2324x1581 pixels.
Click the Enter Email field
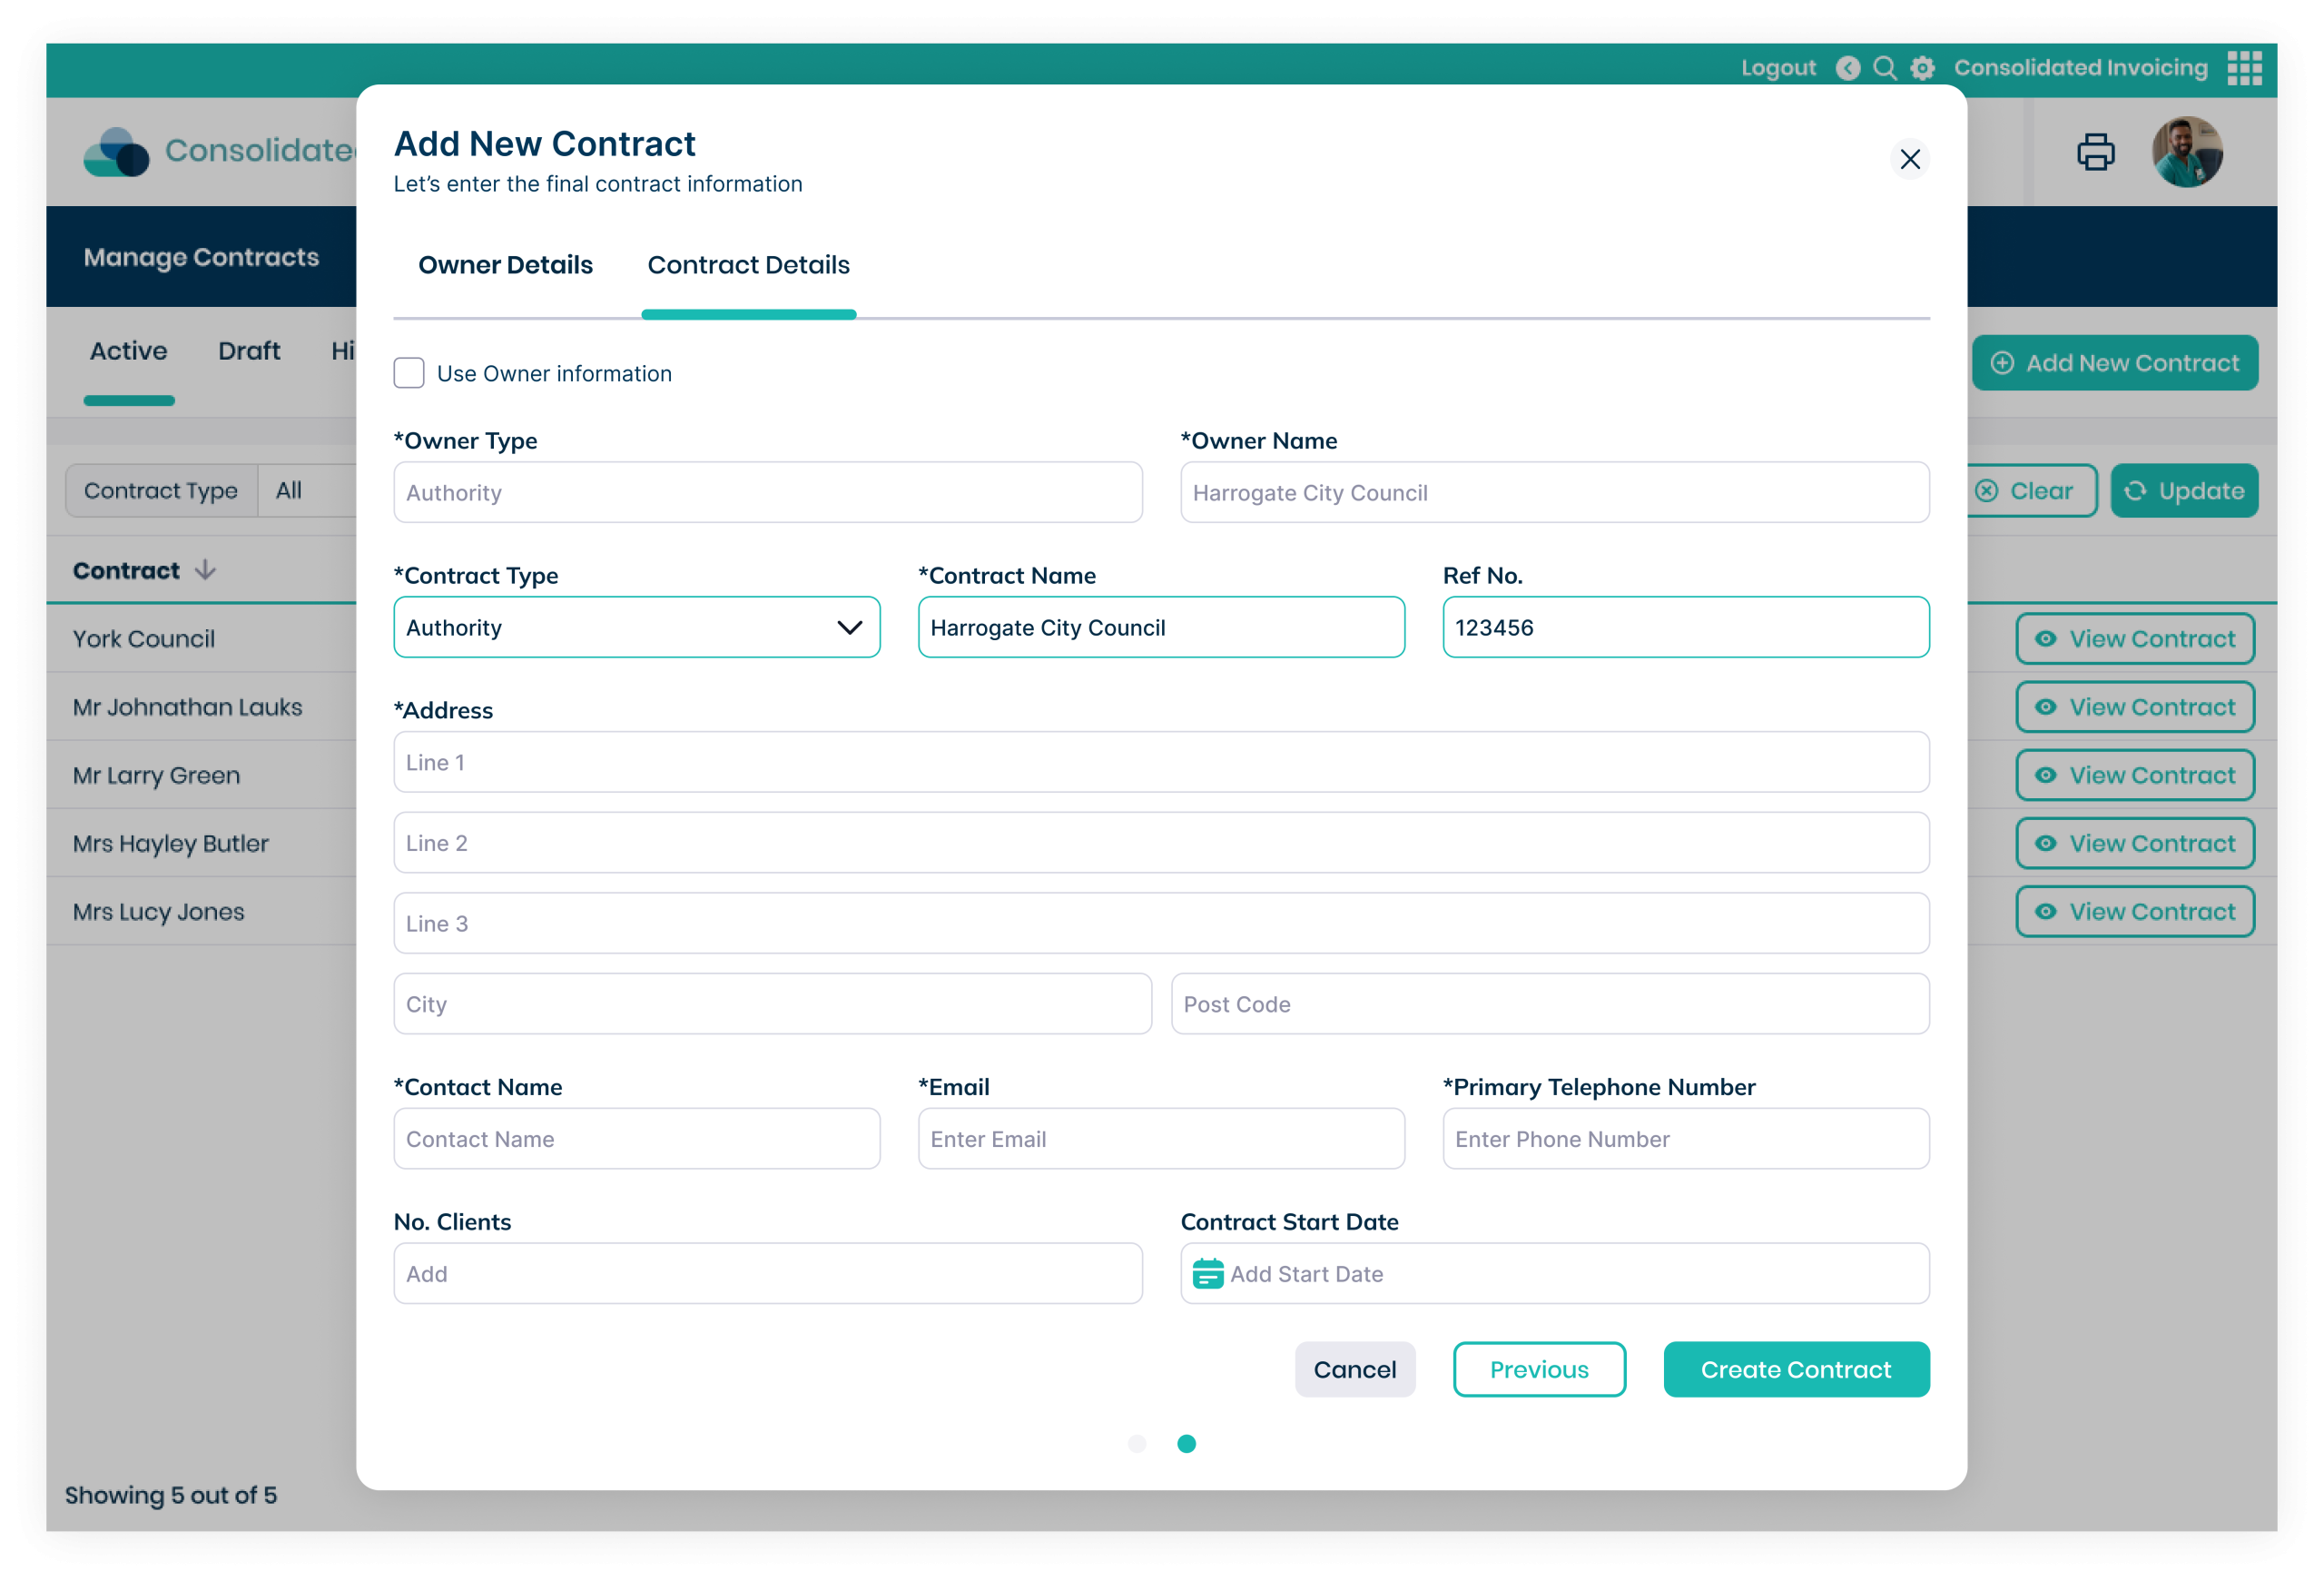pyautogui.click(x=1161, y=1139)
